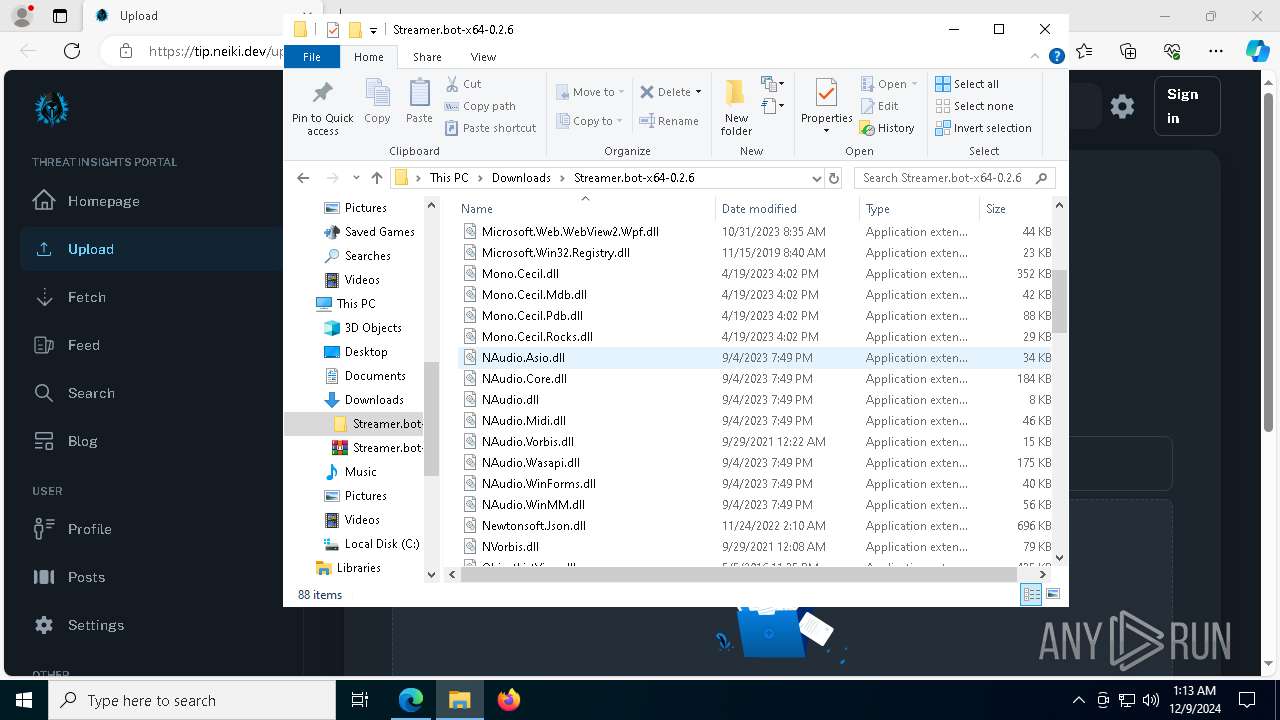Click Edit in the ribbon
Viewport: 1280px width, 720px height.
coord(879,106)
